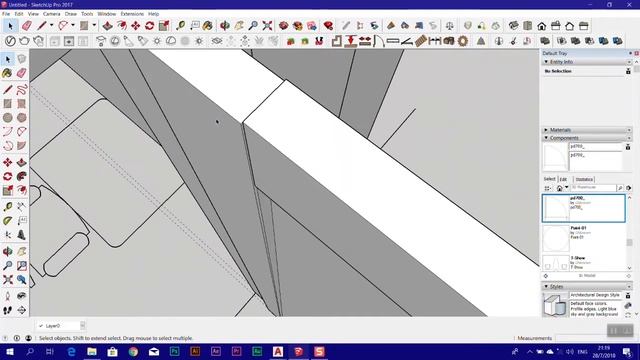Choose the Tape Measure tool in top toolbar
The image size is (640, 360).
coord(180,26)
